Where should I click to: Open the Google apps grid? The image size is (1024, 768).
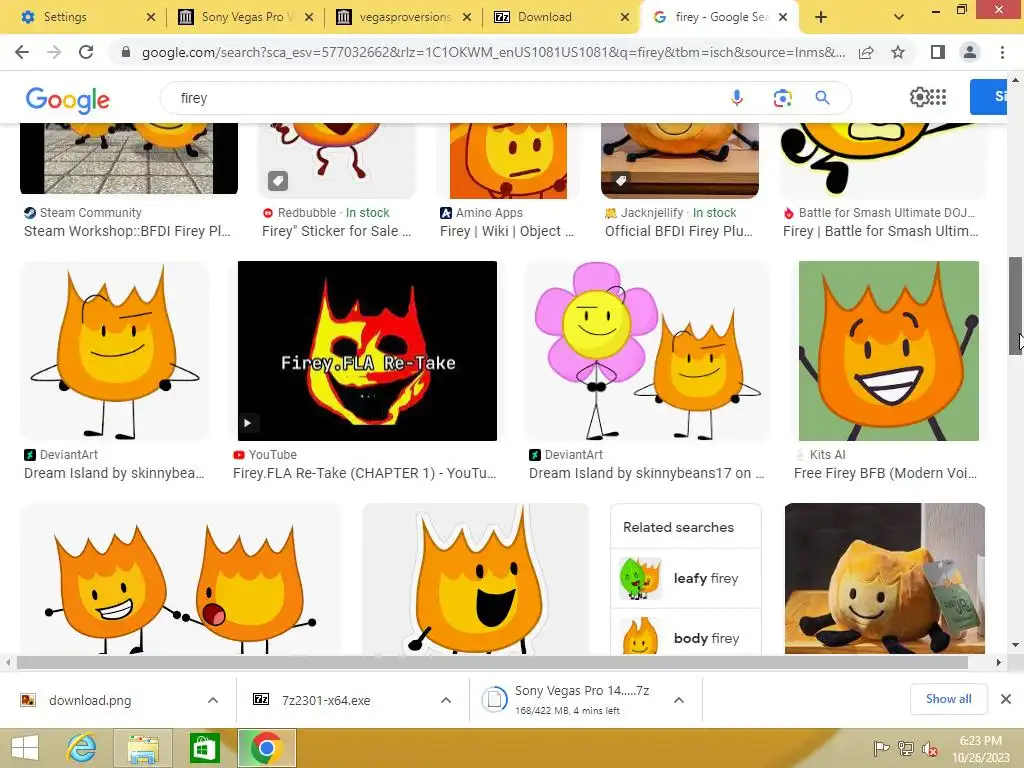click(x=938, y=97)
